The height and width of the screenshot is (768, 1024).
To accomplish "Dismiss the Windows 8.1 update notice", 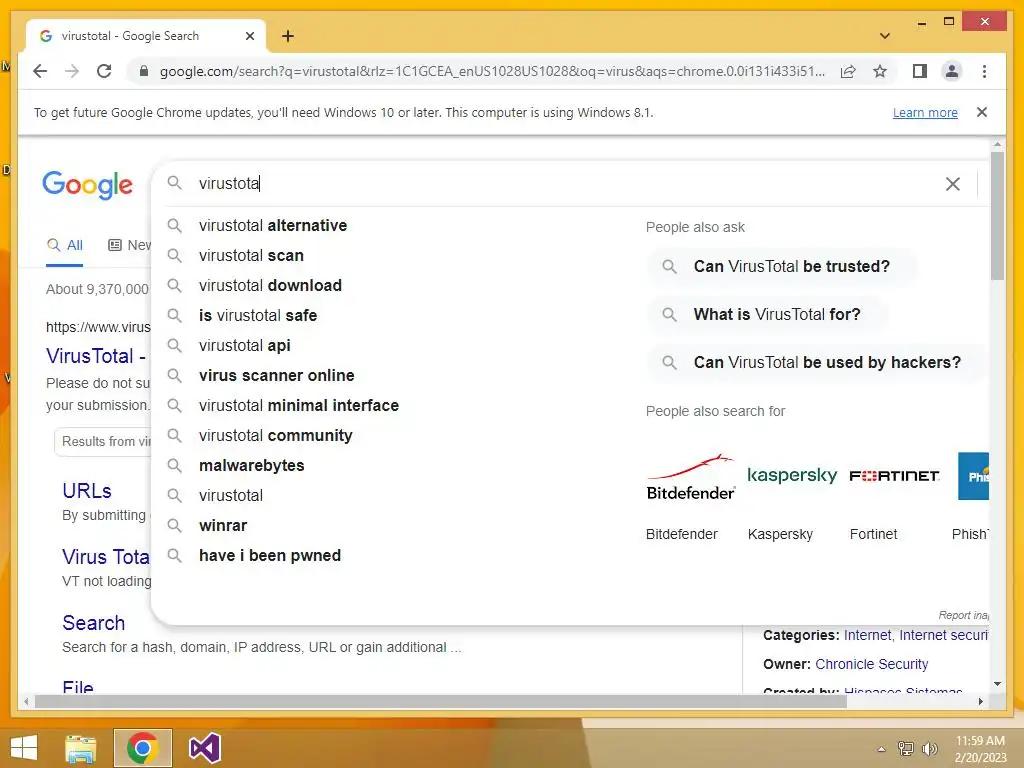I will (x=982, y=112).
